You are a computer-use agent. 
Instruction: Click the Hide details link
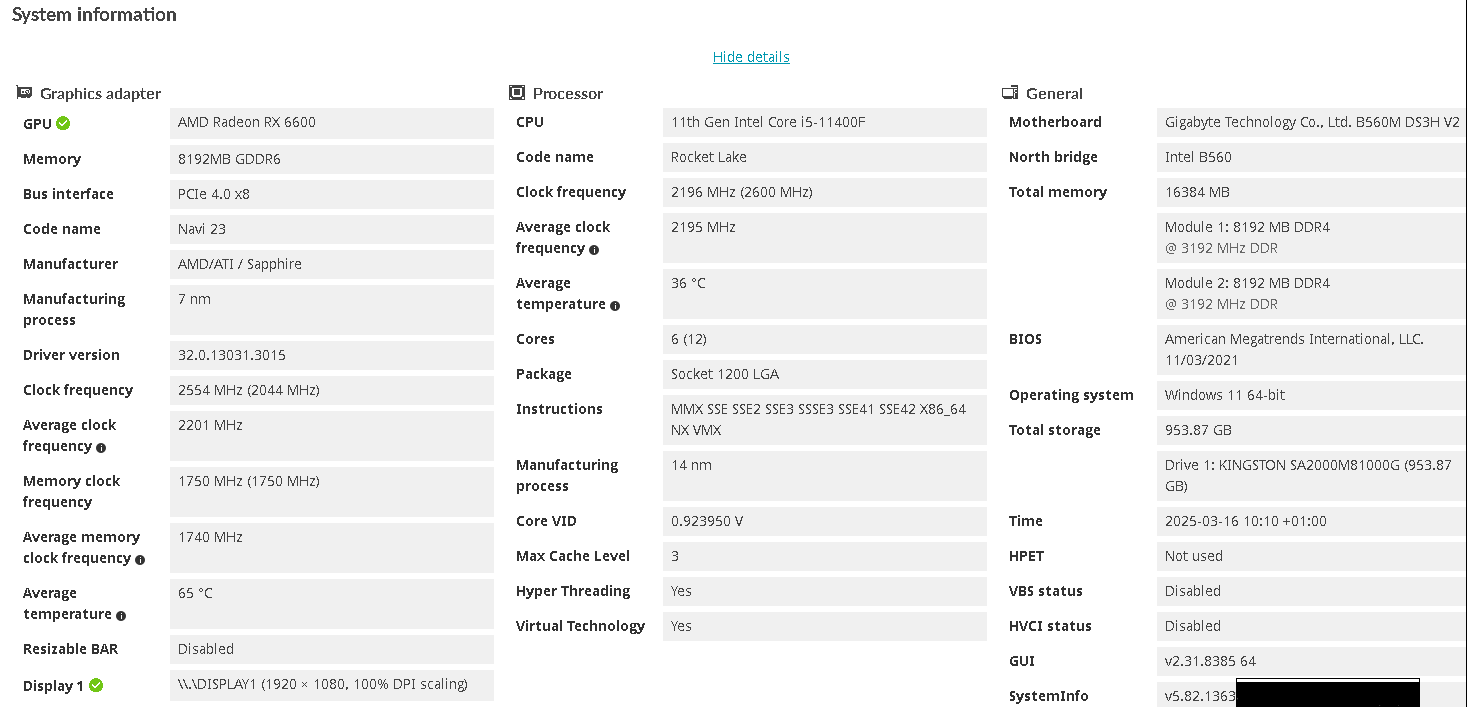pyautogui.click(x=751, y=57)
